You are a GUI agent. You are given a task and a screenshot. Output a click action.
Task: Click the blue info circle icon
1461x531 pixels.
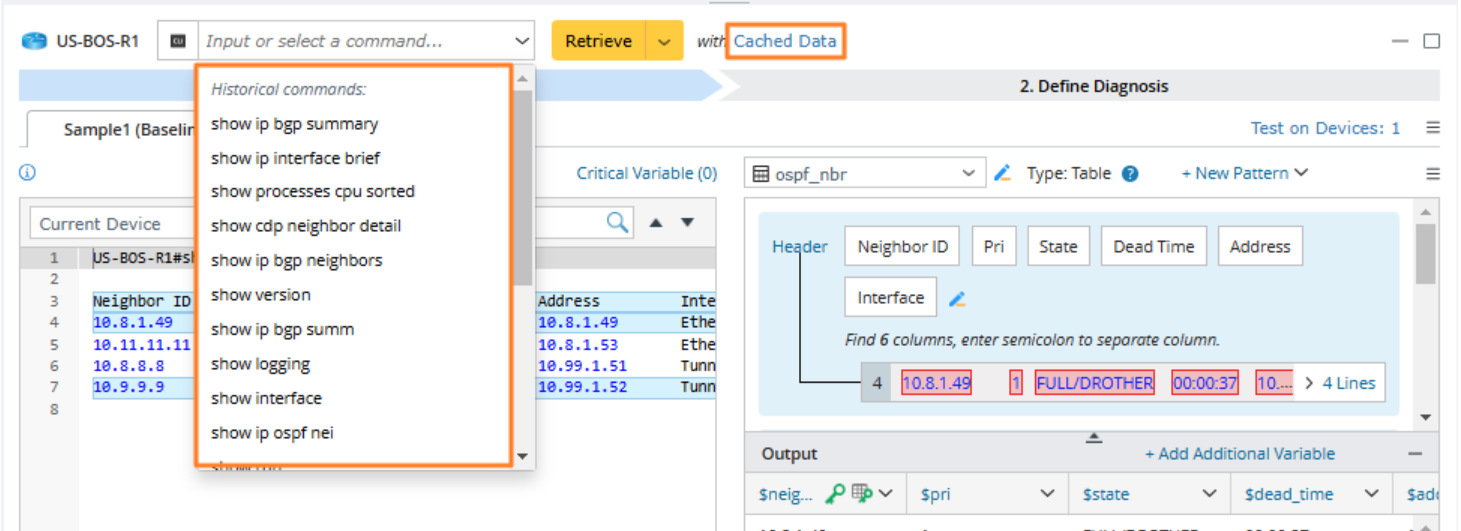pos(28,173)
